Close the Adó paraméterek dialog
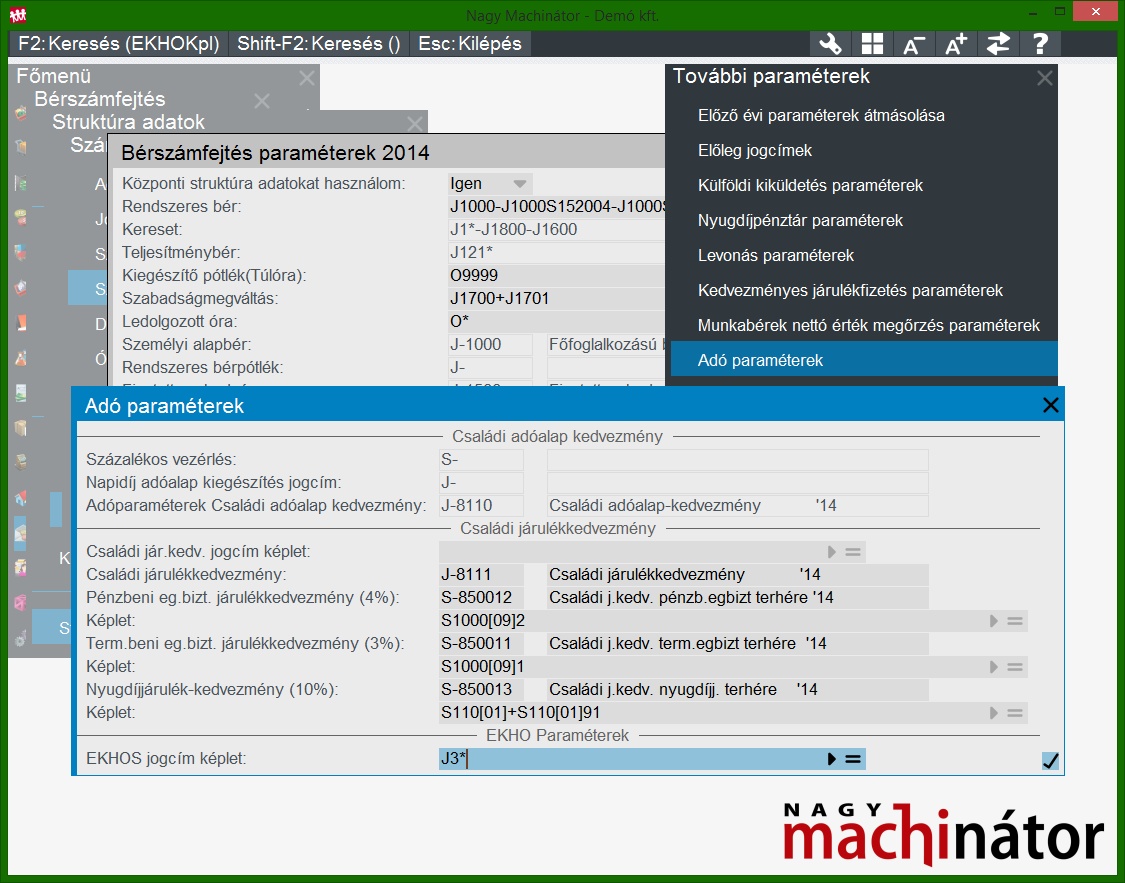This screenshot has height=883, width=1125. click(x=1050, y=405)
